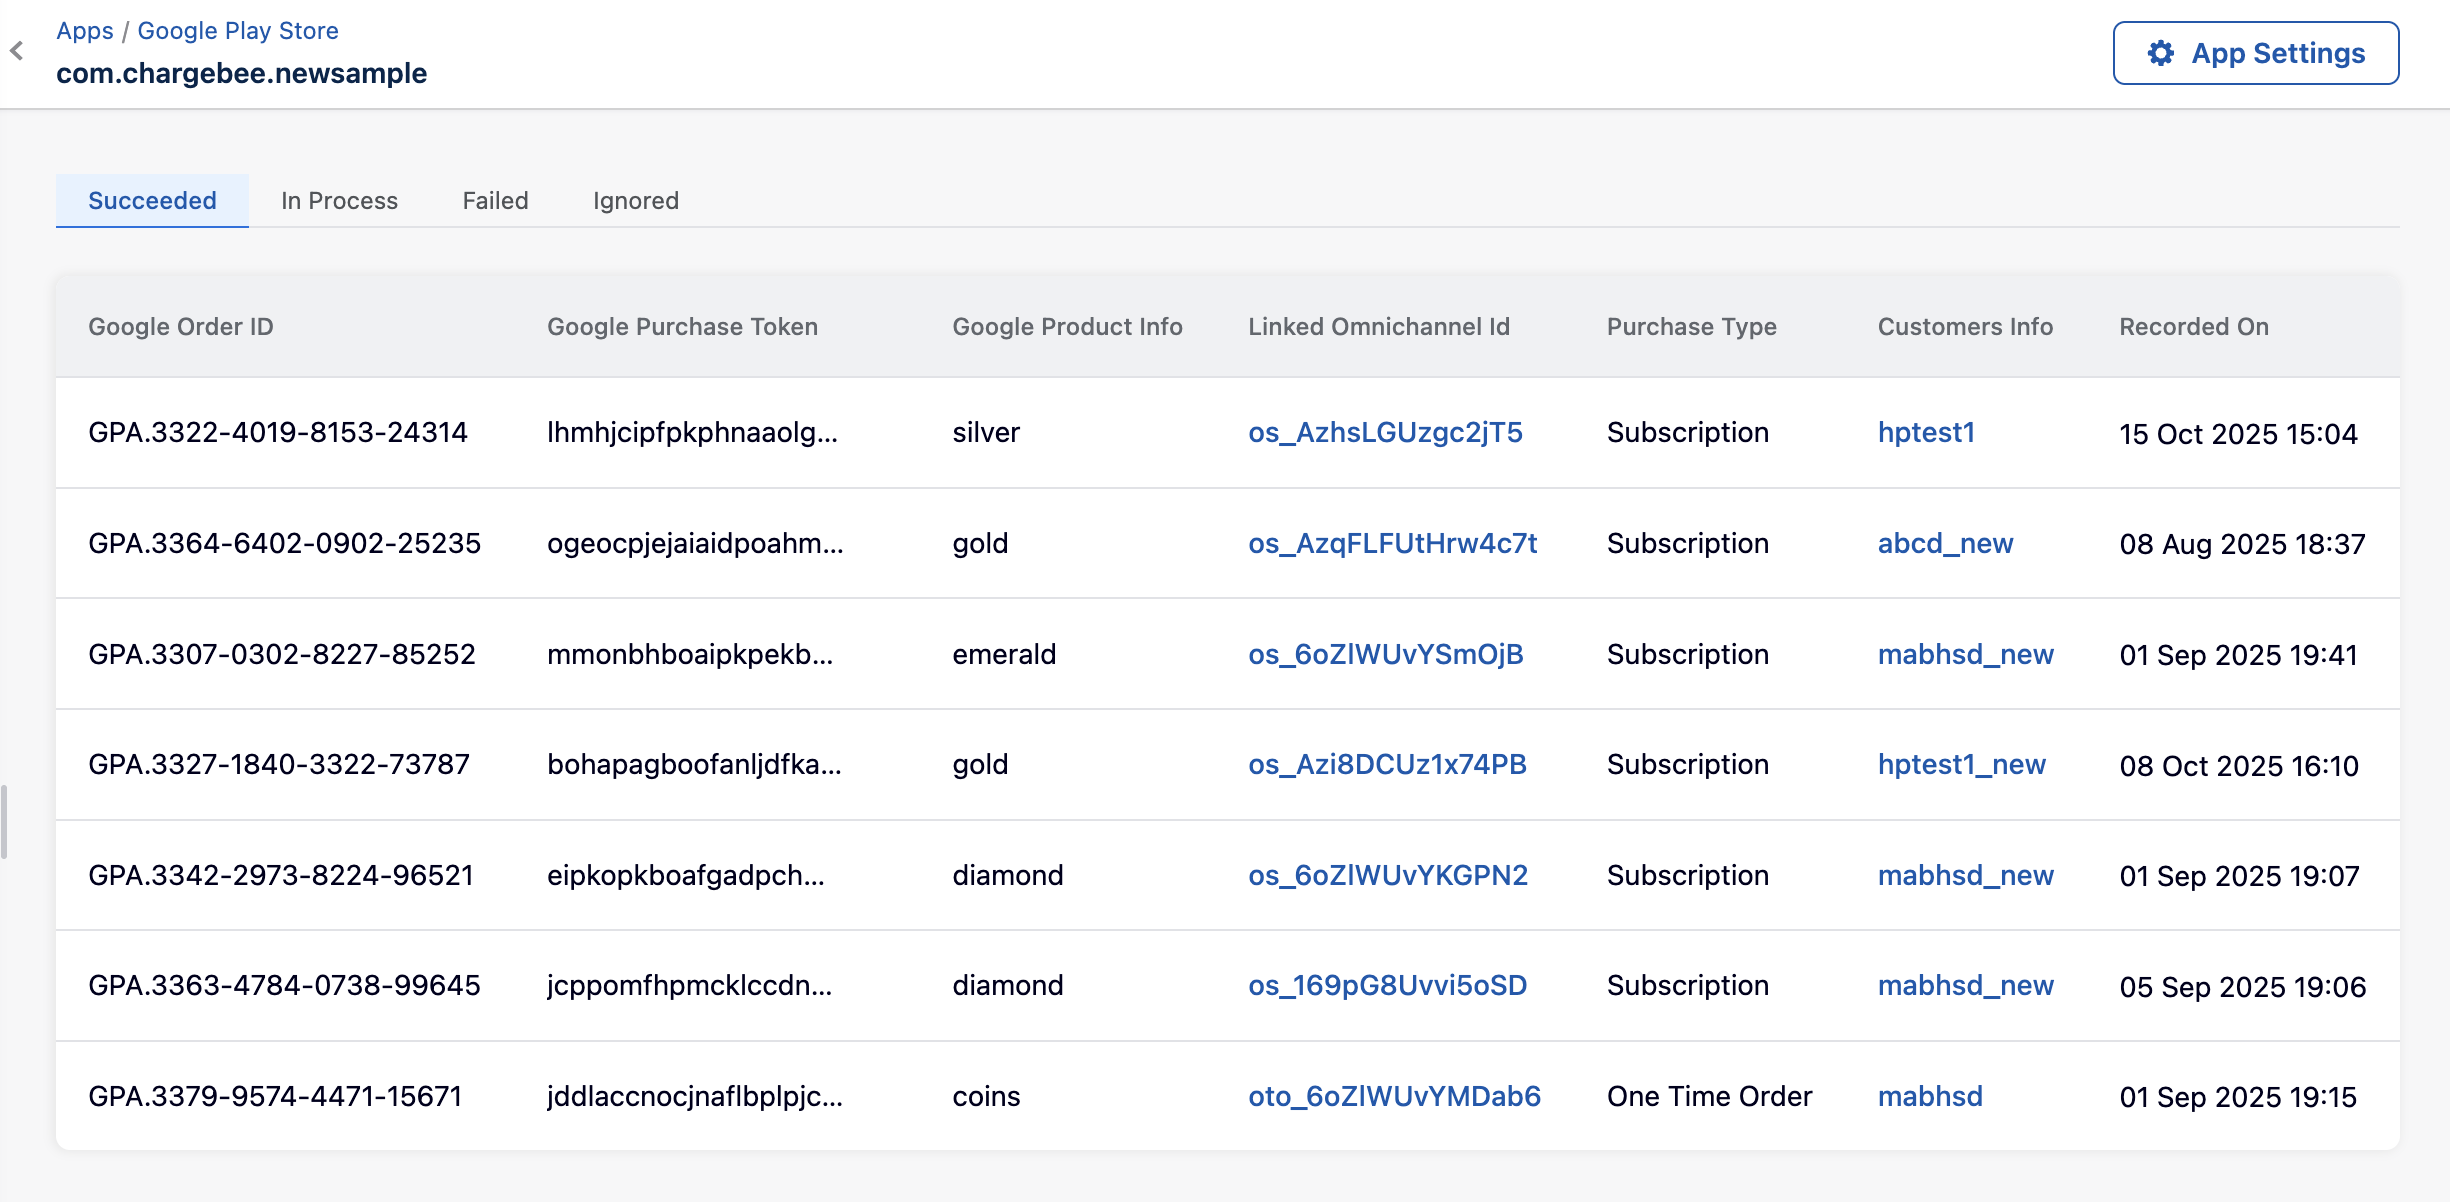Open customer hptest1_new link
2450x1202 pixels.
point(1961,765)
